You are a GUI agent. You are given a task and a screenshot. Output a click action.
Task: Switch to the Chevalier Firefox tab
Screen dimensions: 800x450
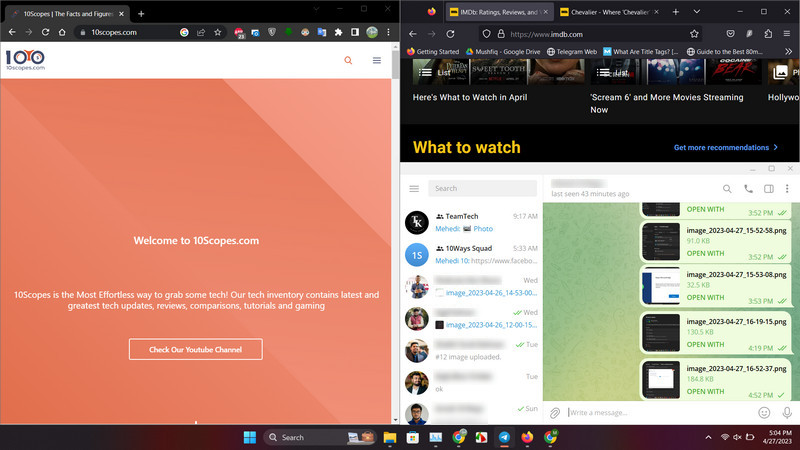(x=609, y=12)
